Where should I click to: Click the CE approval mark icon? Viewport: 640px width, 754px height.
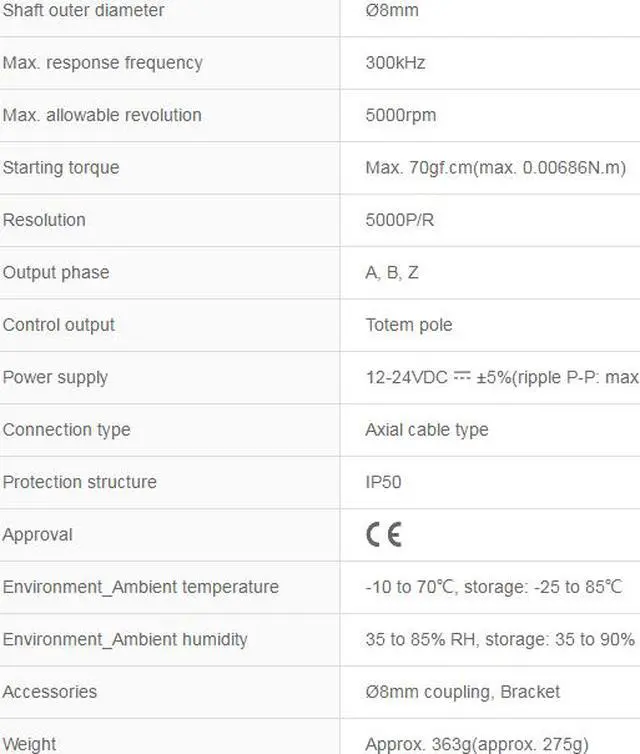(384, 535)
